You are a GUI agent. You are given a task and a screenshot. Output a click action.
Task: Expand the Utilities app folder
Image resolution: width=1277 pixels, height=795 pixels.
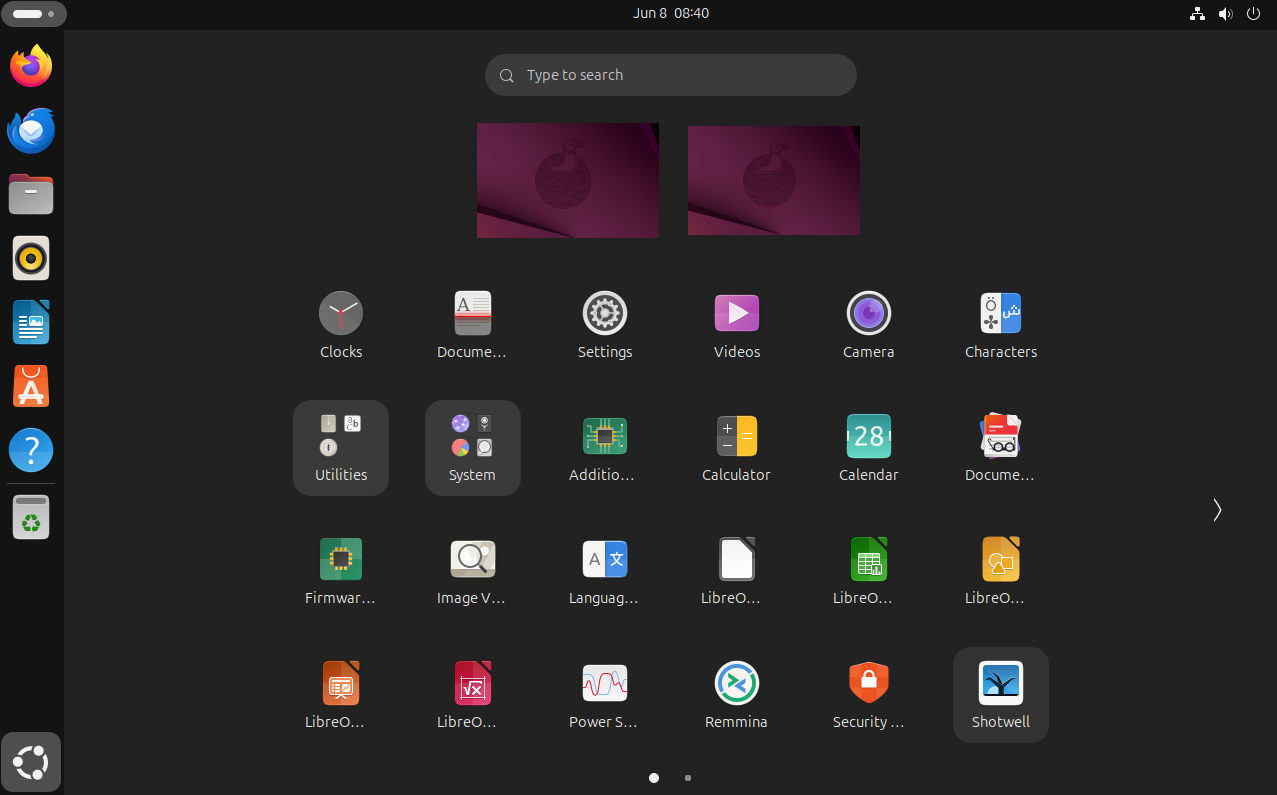coord(341,447)
